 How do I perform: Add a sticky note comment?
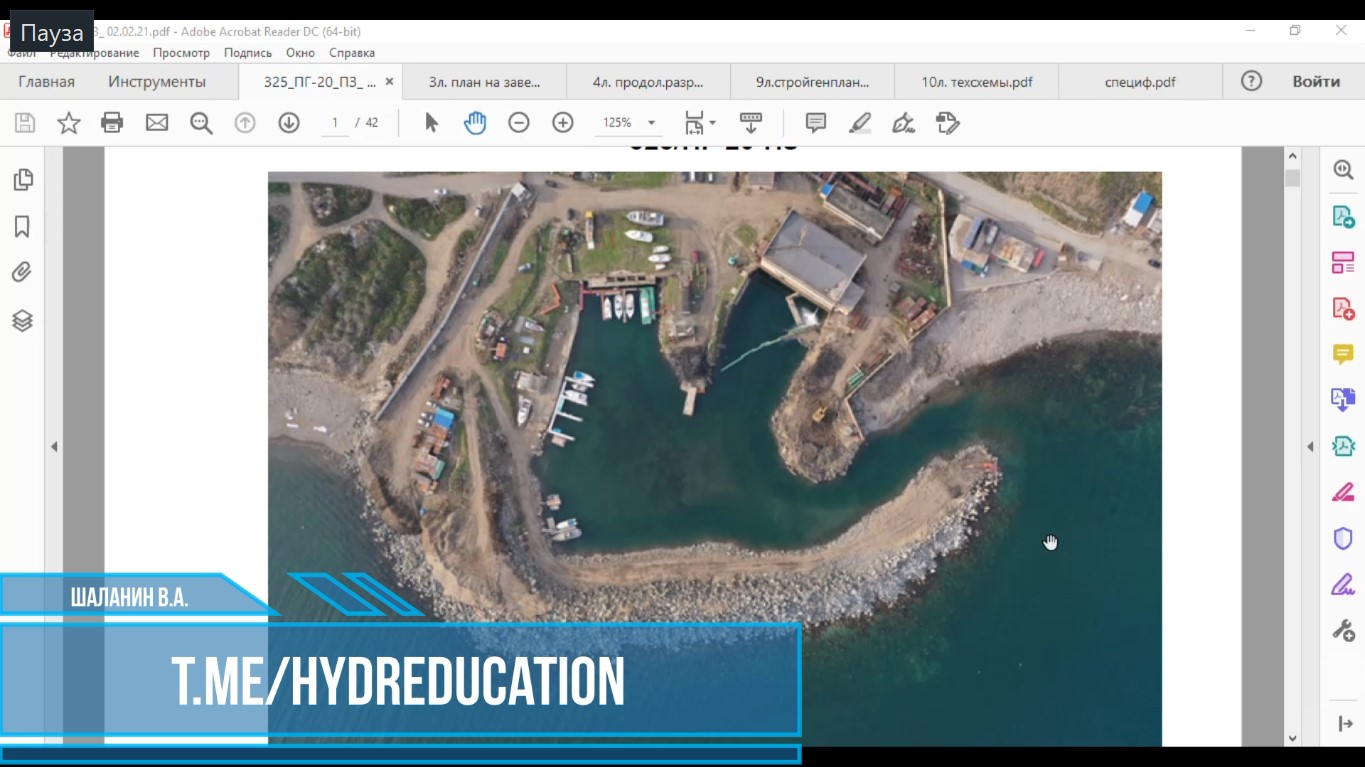tap(816, 123)
